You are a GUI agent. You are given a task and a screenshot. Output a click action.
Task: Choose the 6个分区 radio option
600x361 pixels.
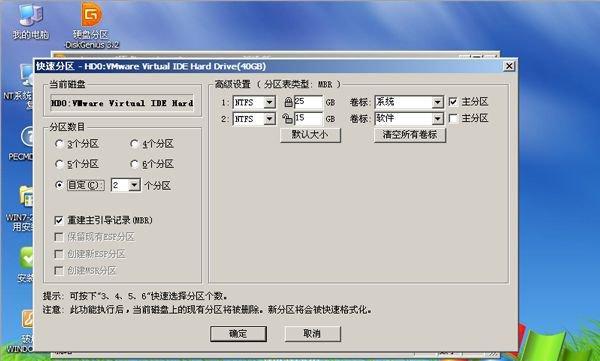point(134,164)
